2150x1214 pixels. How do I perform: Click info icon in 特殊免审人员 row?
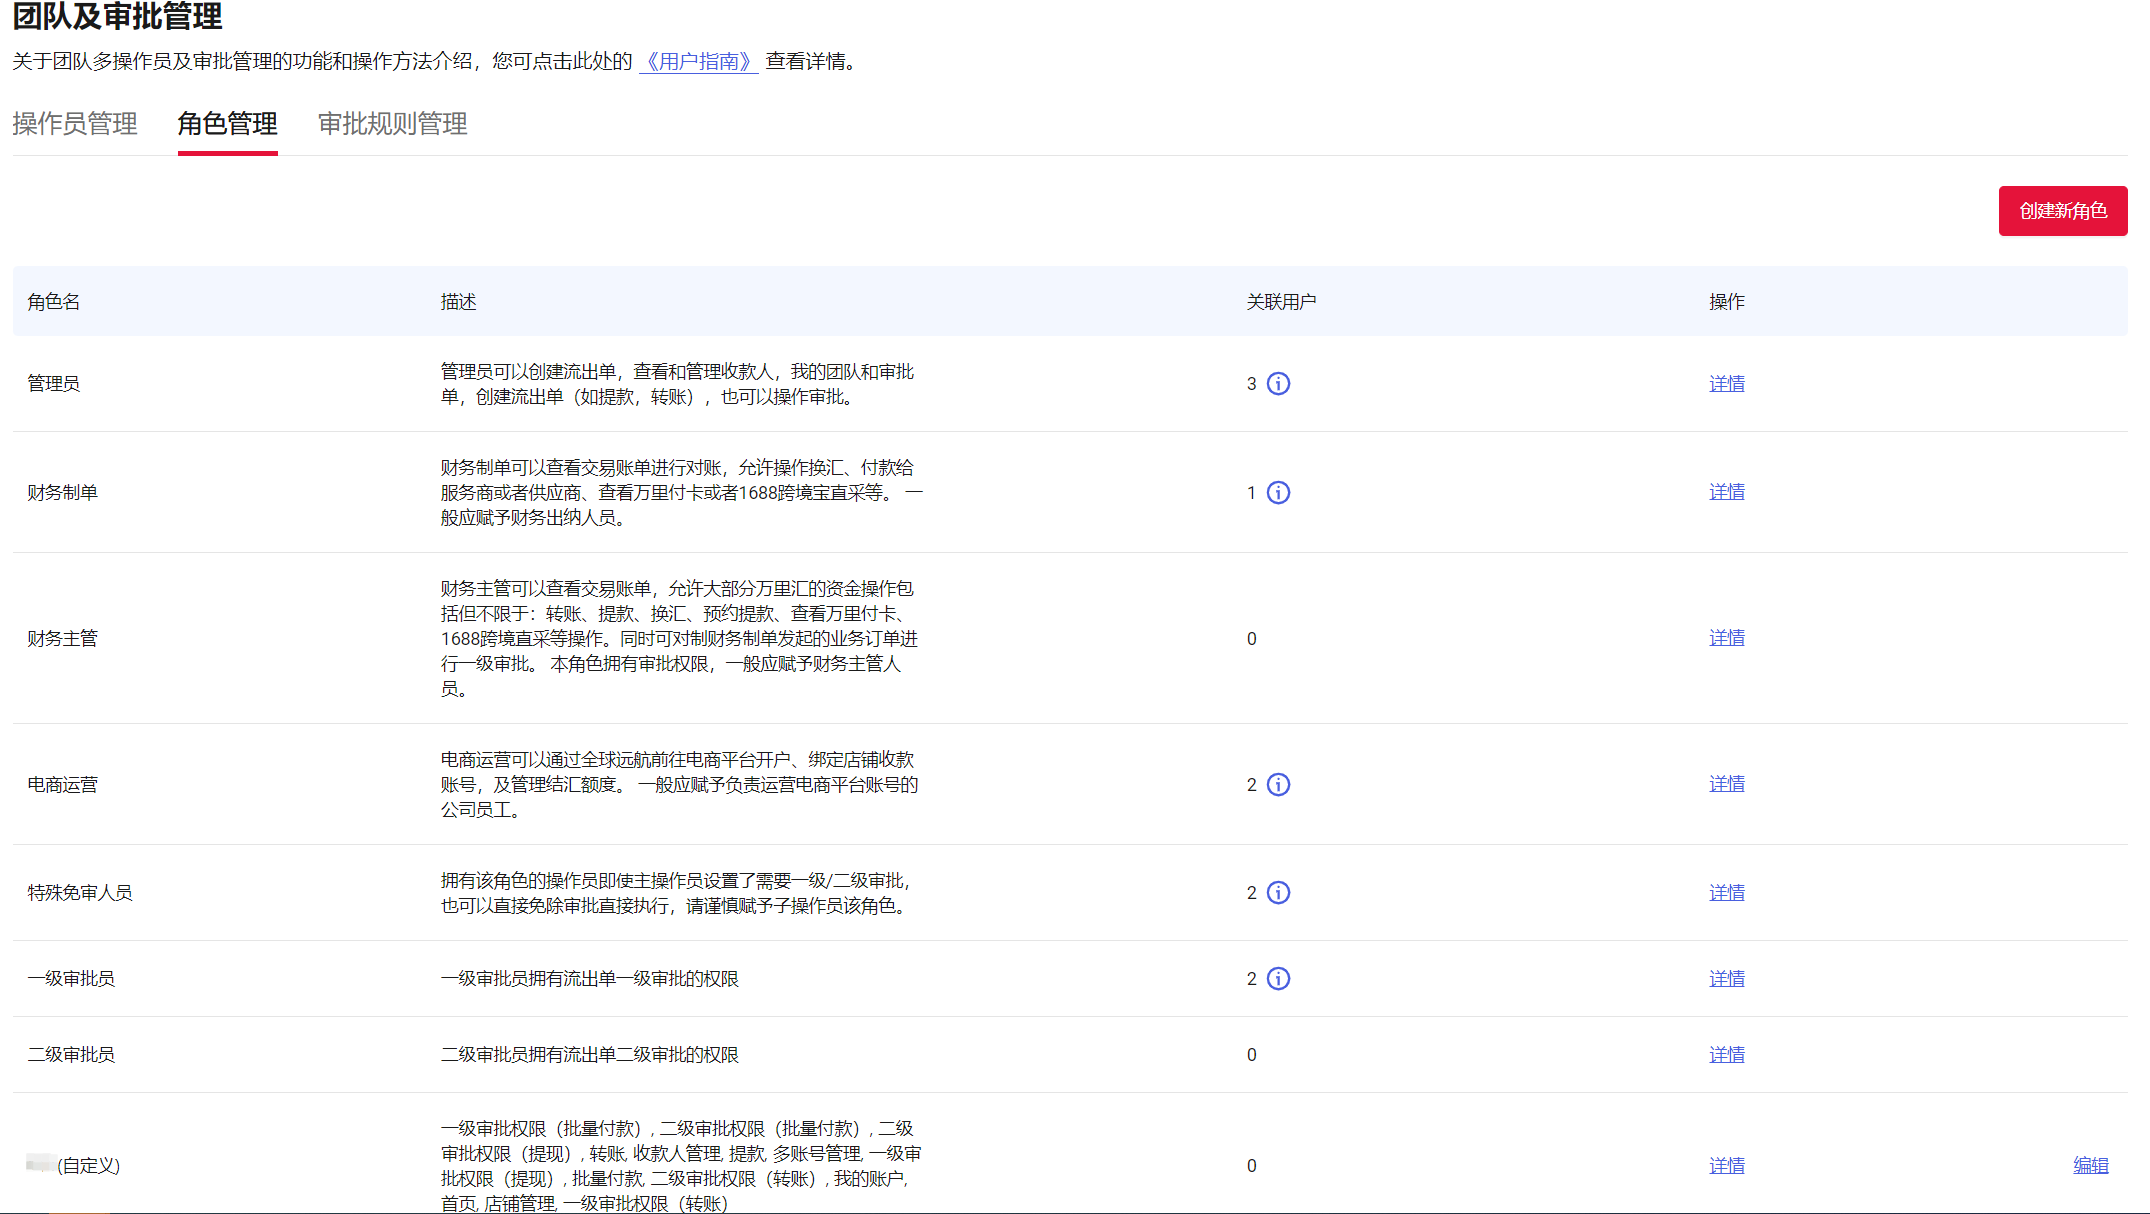pyautogui.click(x=1278, y=893)
